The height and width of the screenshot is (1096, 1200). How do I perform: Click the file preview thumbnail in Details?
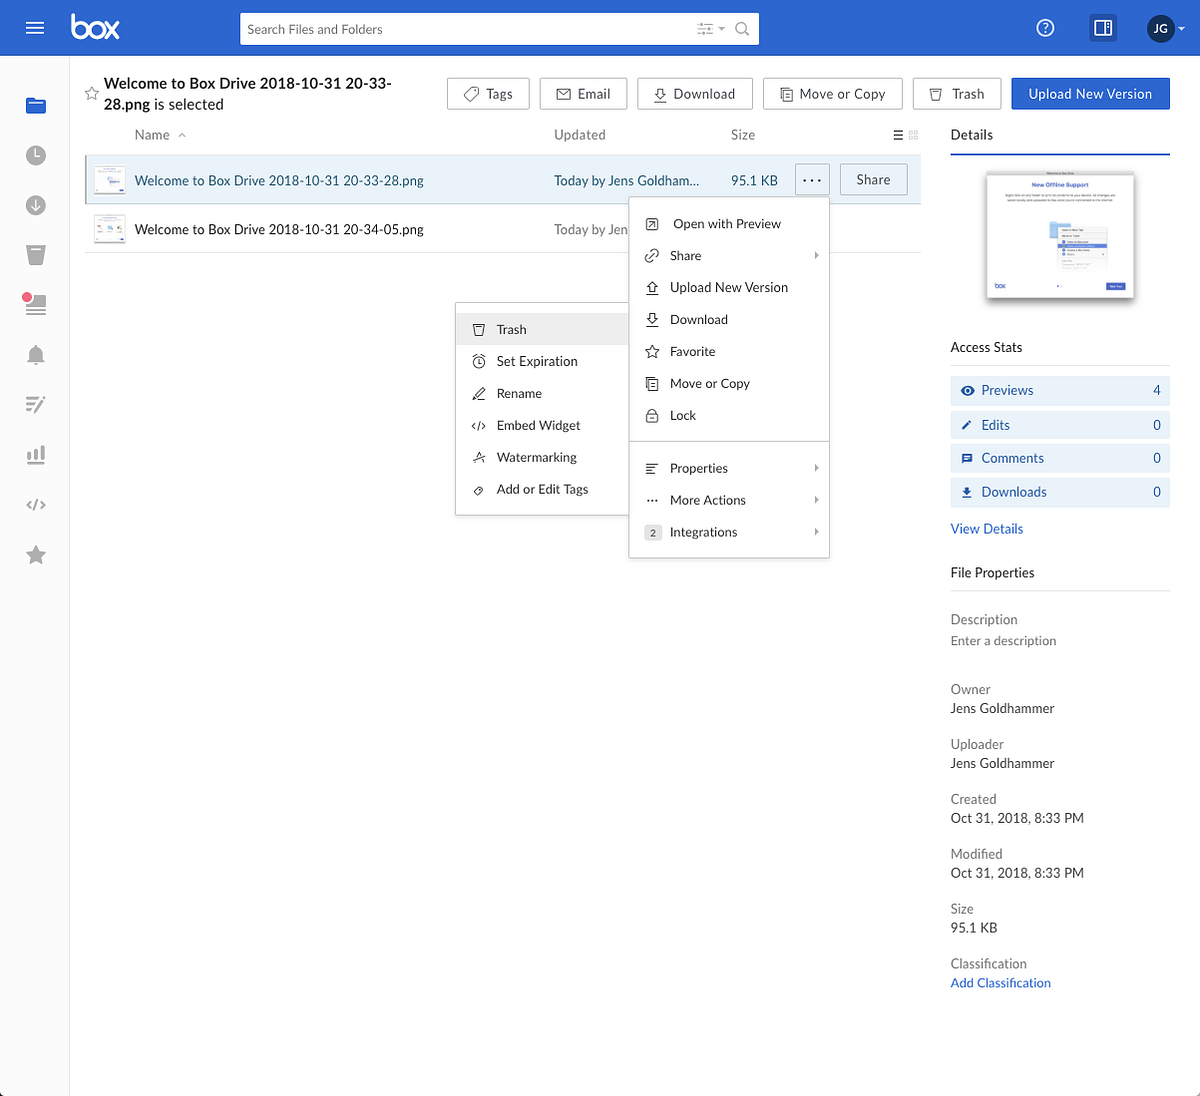(x=1059, y=237)
